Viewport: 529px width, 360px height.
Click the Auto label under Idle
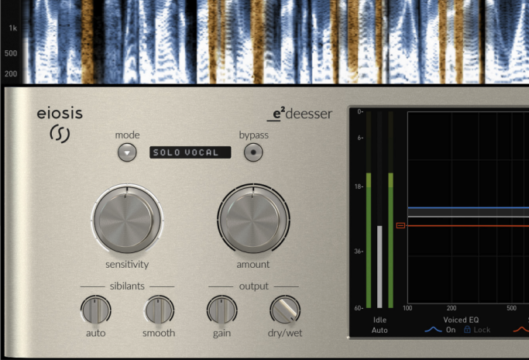380,330
